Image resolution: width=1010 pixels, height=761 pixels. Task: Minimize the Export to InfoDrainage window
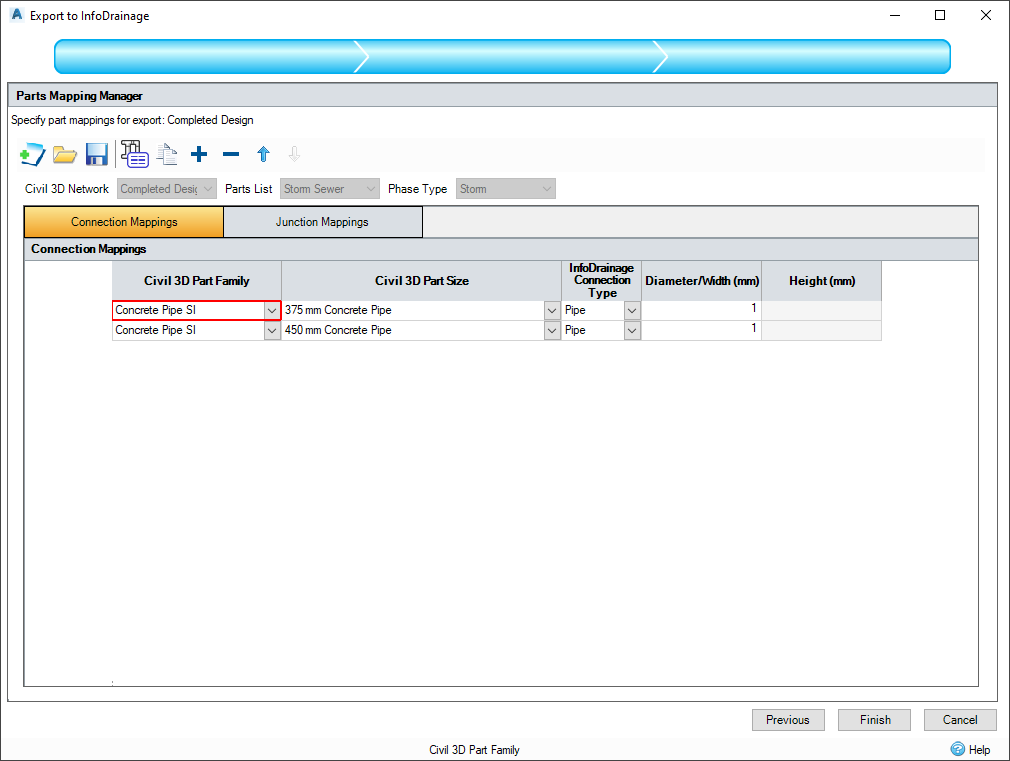pos(895,15)
